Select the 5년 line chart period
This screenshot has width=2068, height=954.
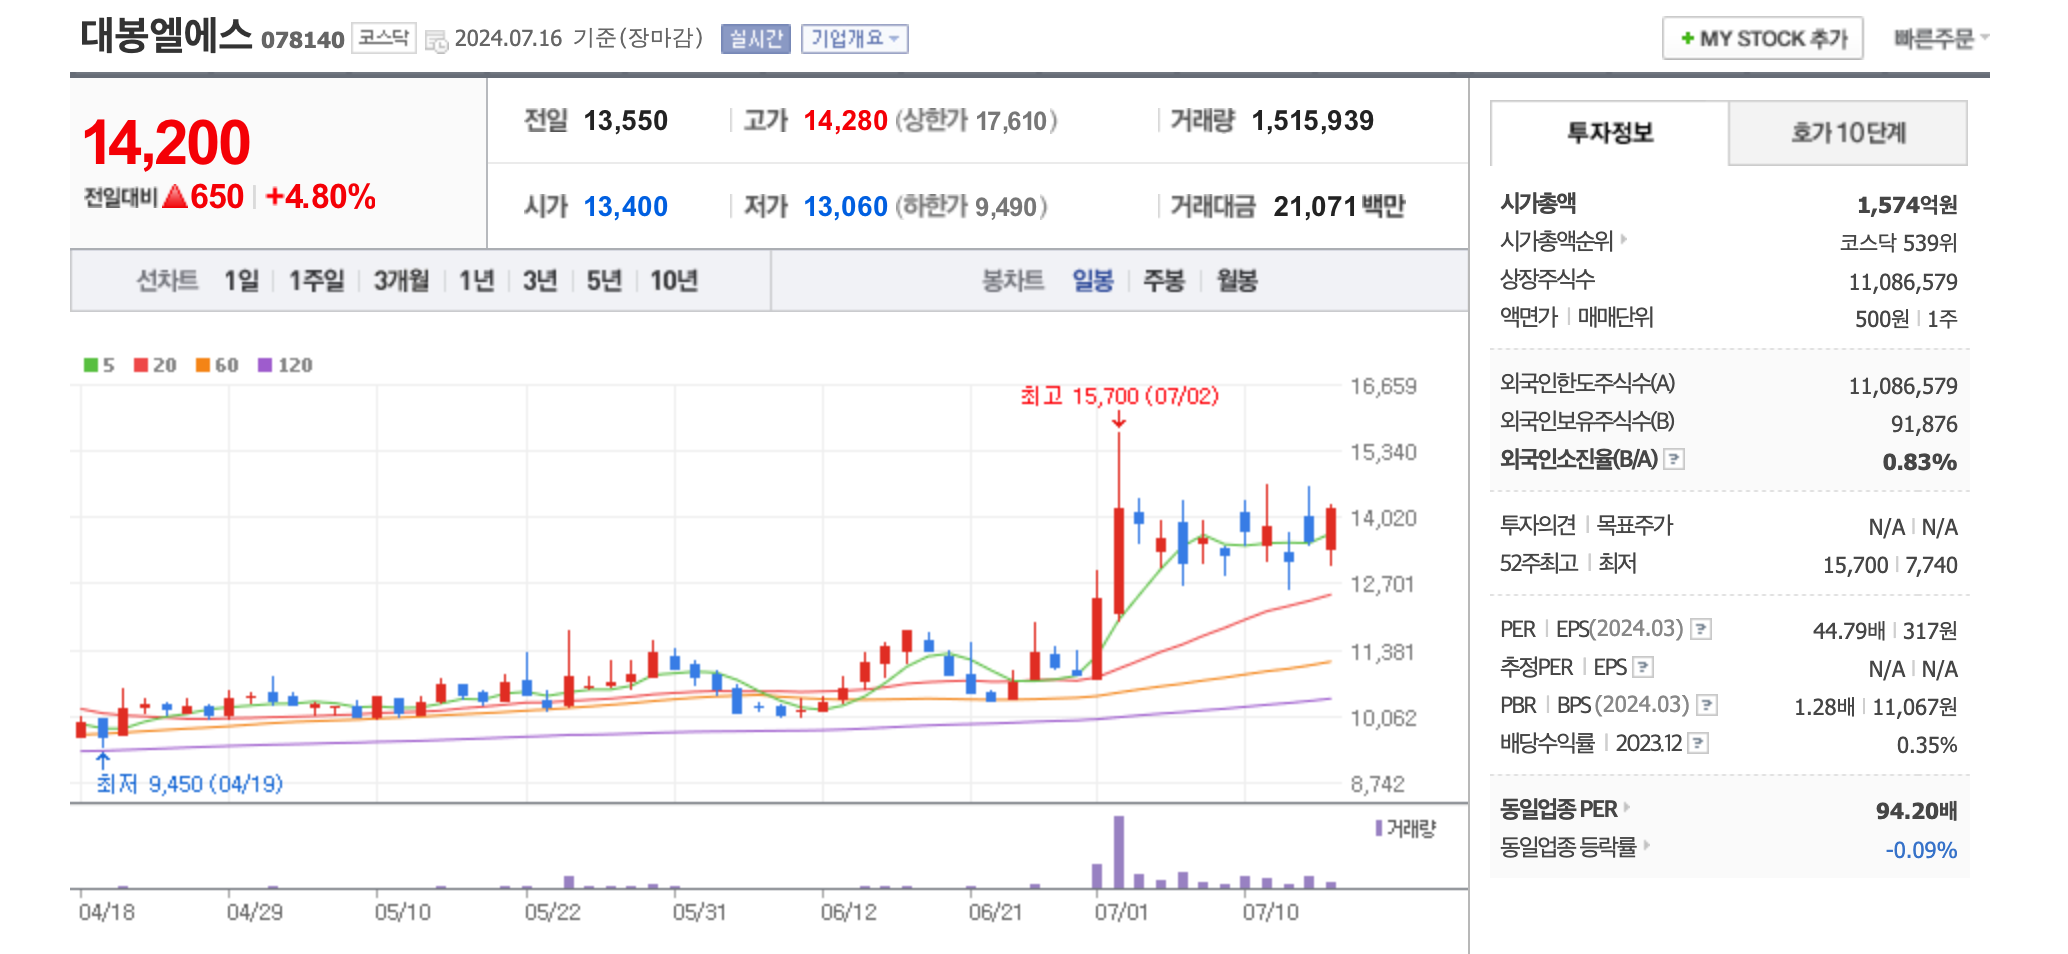[604, 281]
